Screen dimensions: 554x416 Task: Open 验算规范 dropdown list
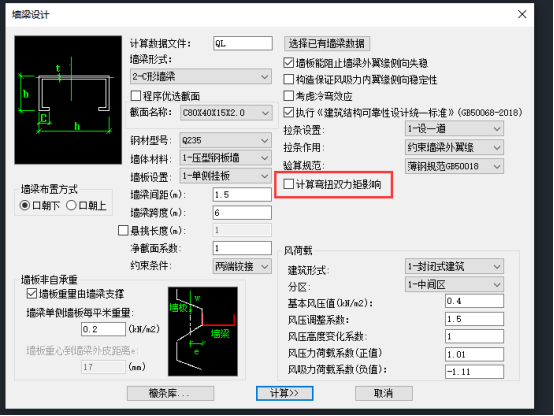pos(454,166)
